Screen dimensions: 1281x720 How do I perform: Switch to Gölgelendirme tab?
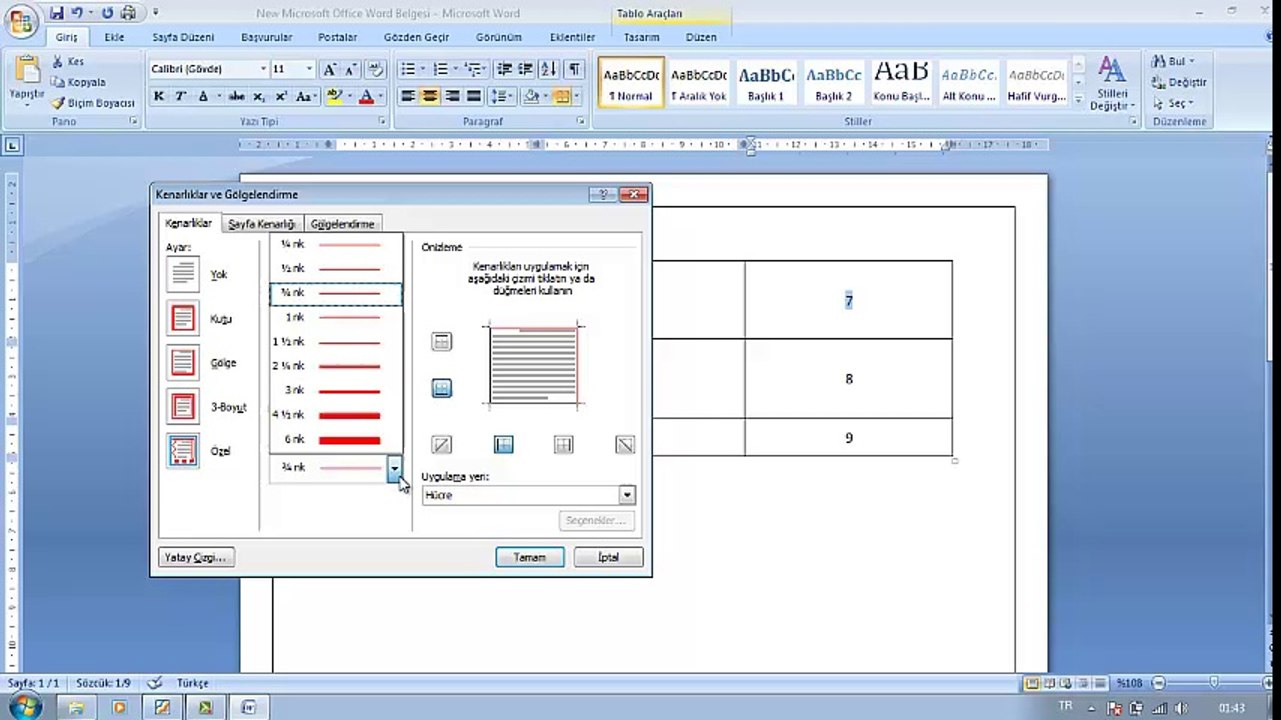(342, 224)
